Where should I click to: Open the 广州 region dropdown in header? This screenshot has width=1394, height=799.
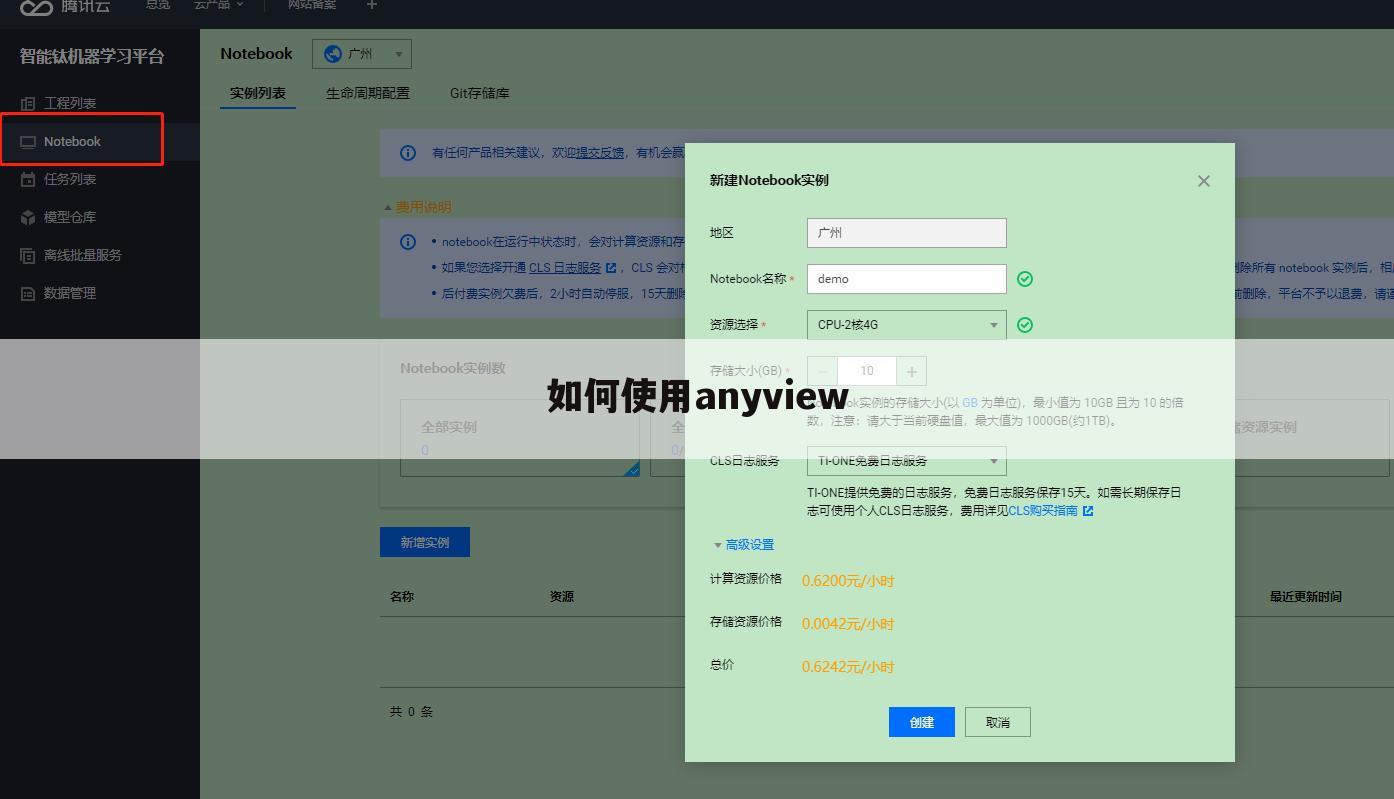(362, 54)
